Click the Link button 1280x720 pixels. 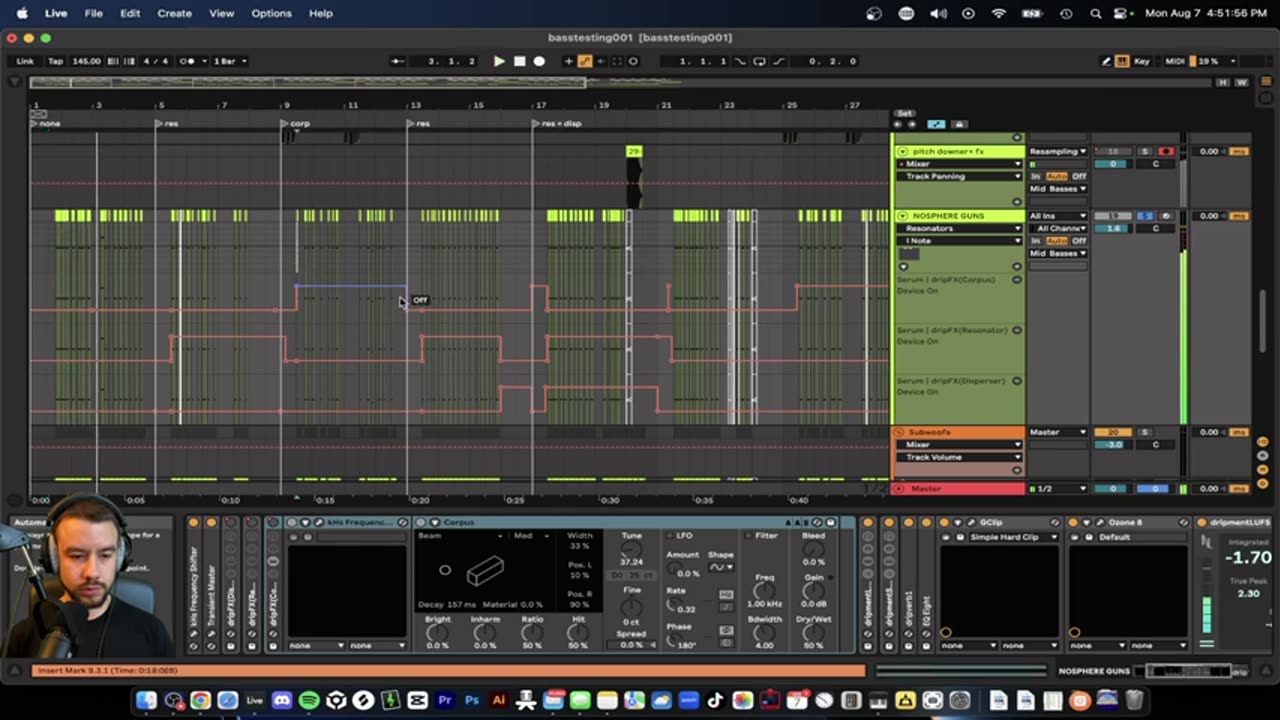coord(25,61)
